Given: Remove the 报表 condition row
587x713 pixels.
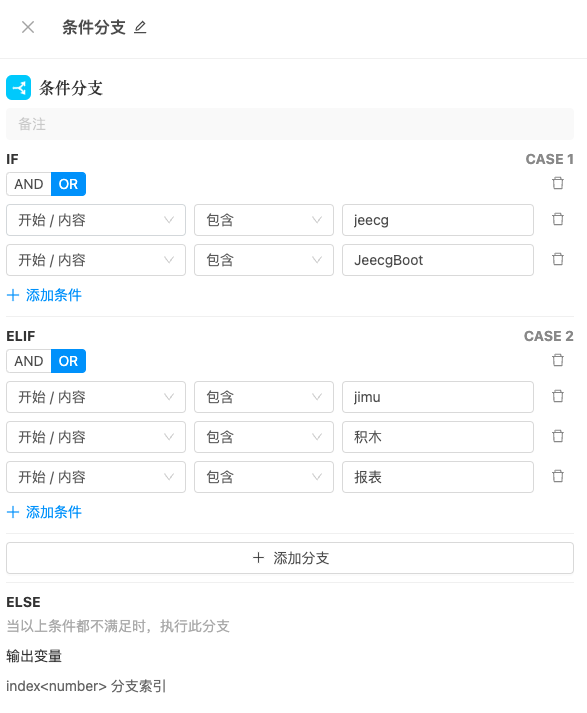Looking at the screenshot, I should click(x=557, y=476).
